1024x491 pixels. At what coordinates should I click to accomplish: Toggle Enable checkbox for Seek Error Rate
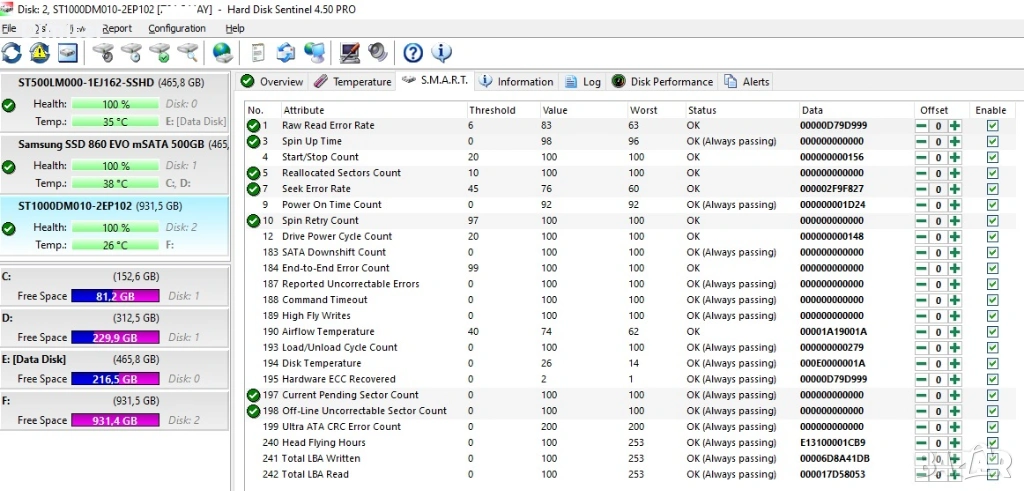coord(992,189)
